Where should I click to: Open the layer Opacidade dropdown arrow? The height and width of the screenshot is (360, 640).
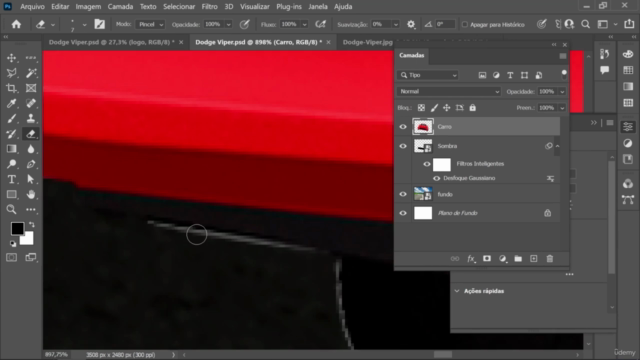(x=562, y=92)
